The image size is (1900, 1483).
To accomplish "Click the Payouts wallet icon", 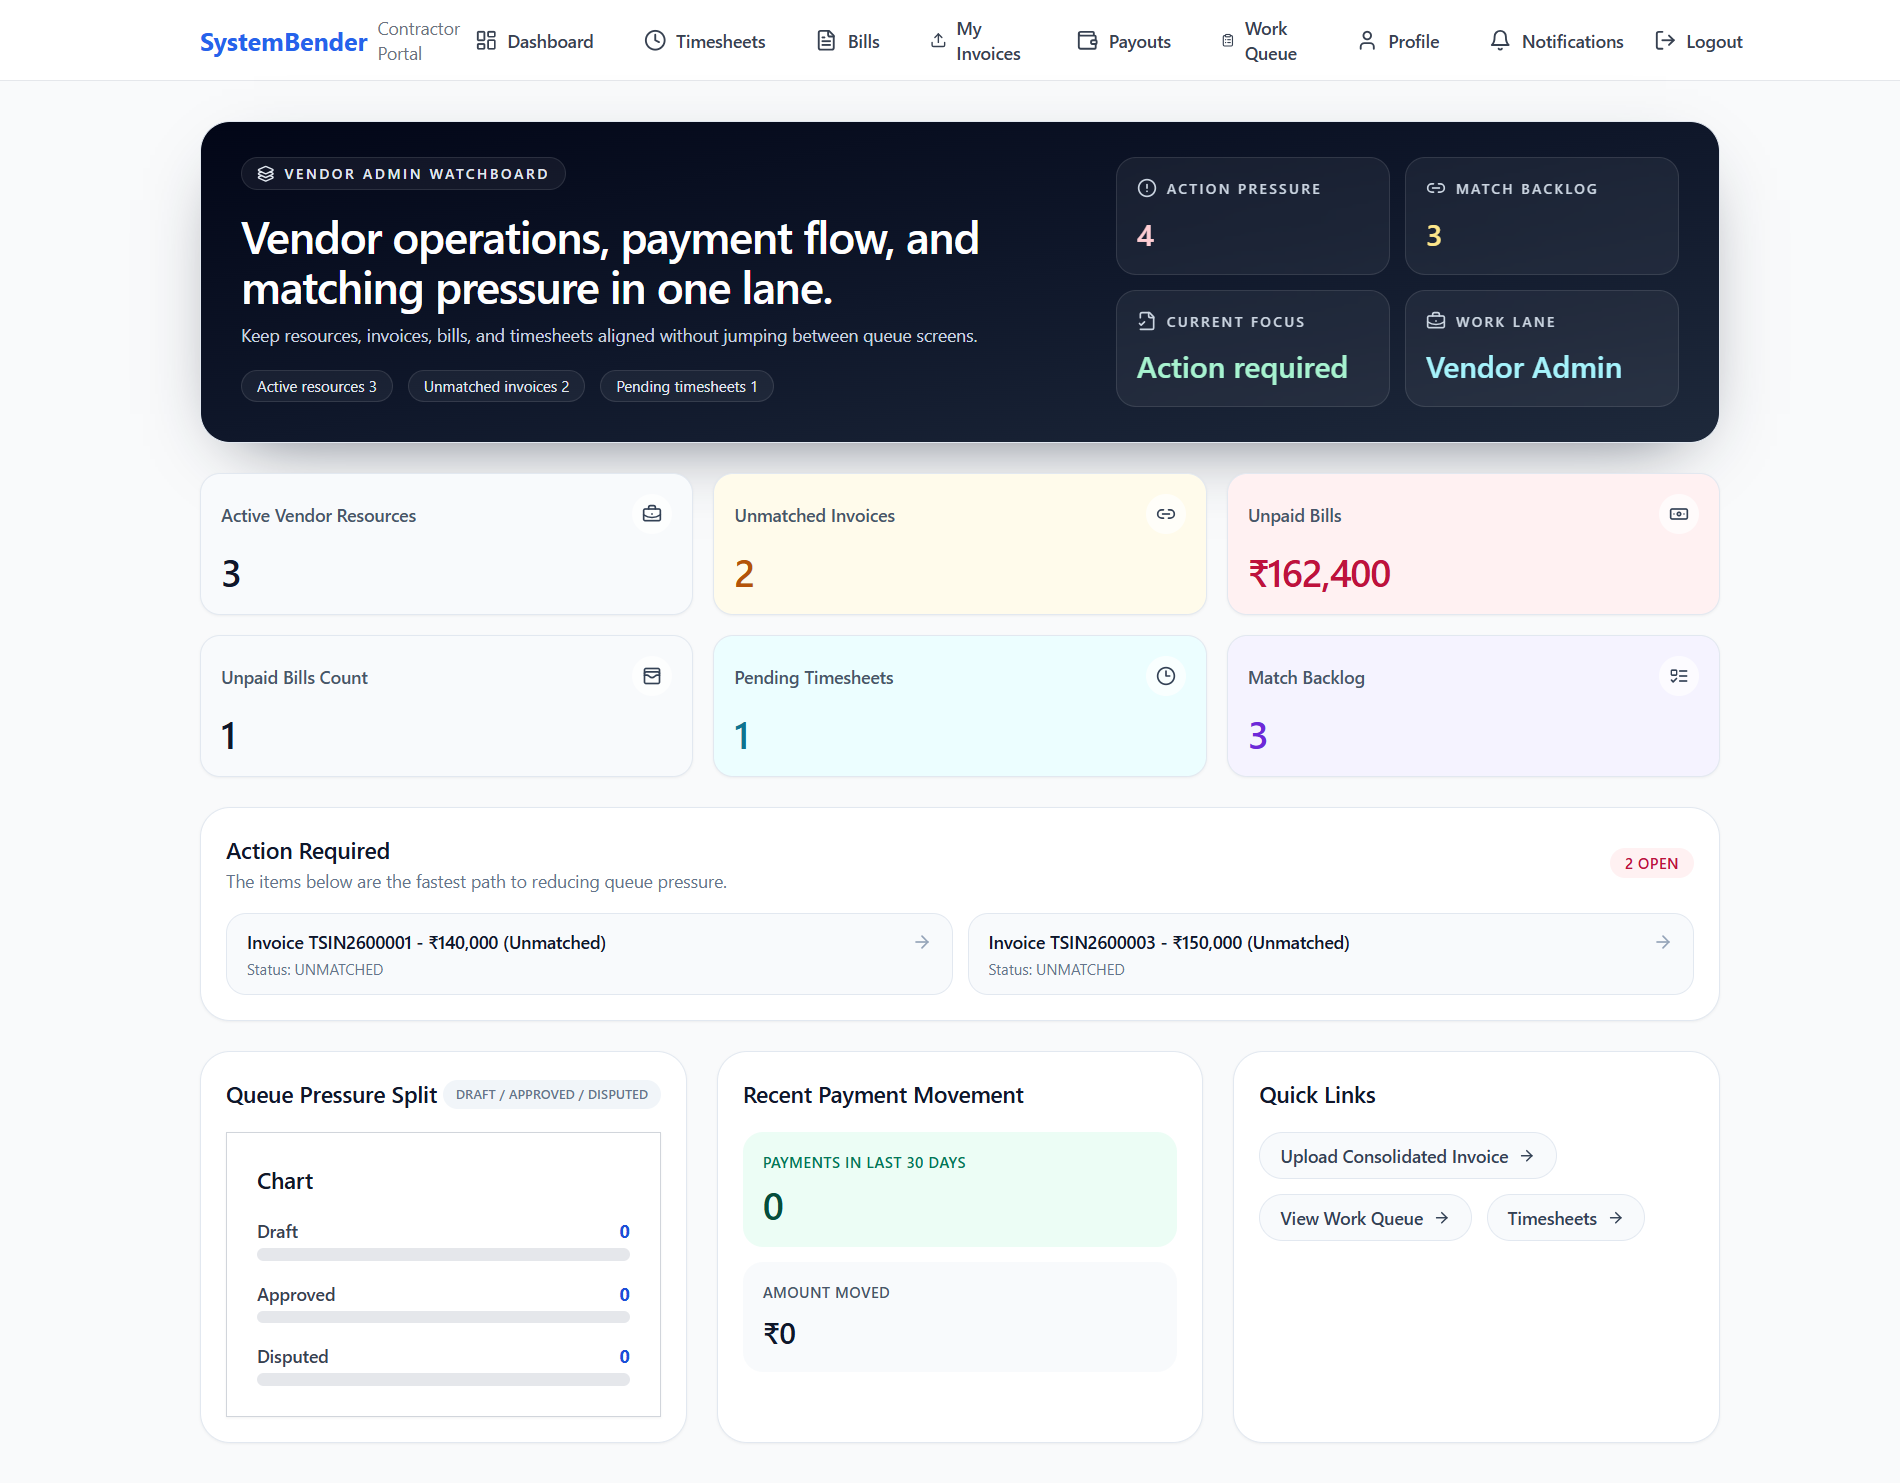I will click(1087, 41).
